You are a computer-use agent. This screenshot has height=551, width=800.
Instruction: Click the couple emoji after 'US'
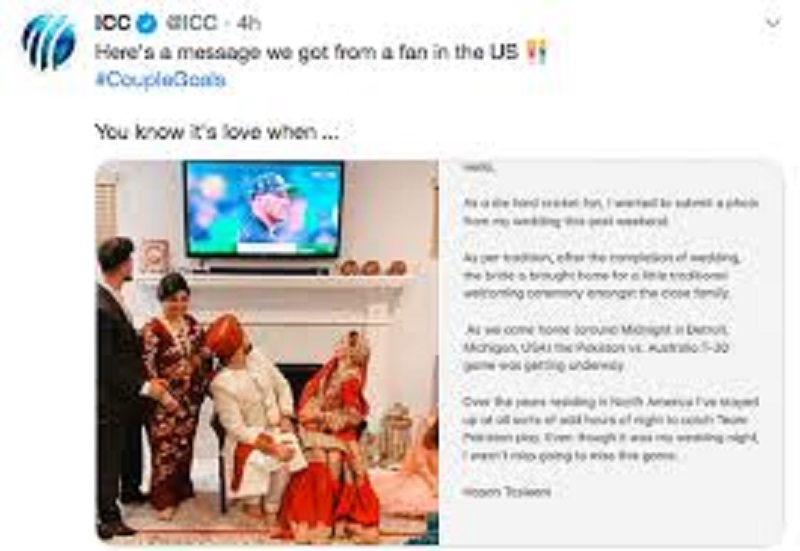pos(537,52)
